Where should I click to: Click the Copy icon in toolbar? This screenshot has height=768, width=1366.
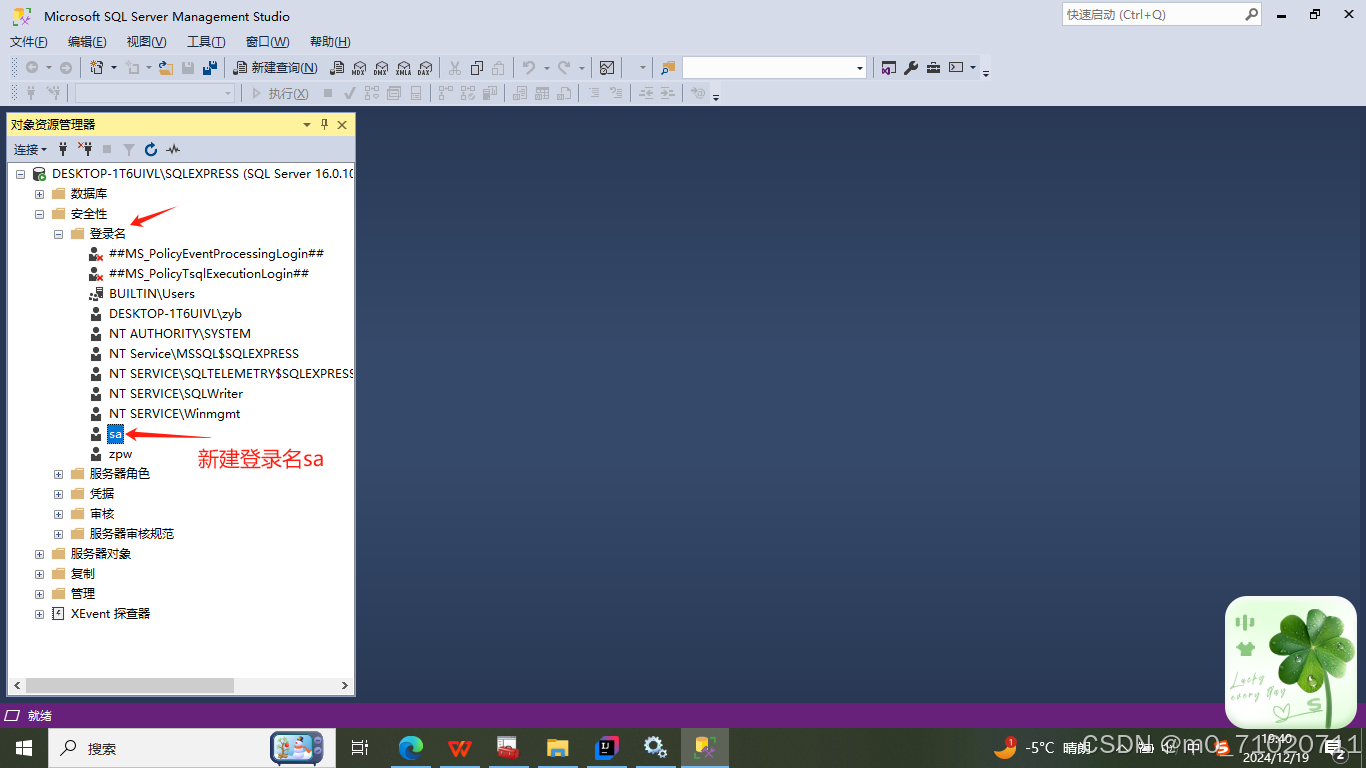pos(477,68)
